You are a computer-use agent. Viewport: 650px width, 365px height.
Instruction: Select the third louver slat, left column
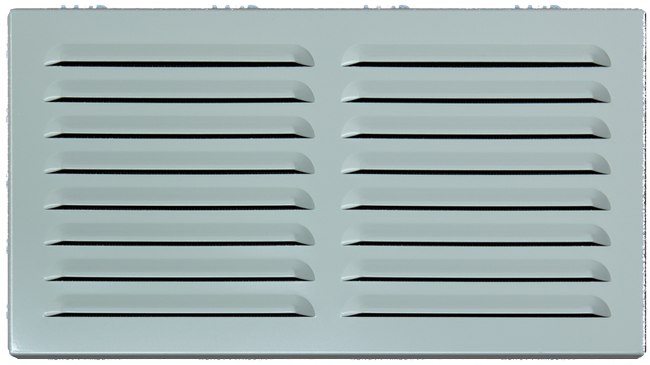tap(179, 127)
